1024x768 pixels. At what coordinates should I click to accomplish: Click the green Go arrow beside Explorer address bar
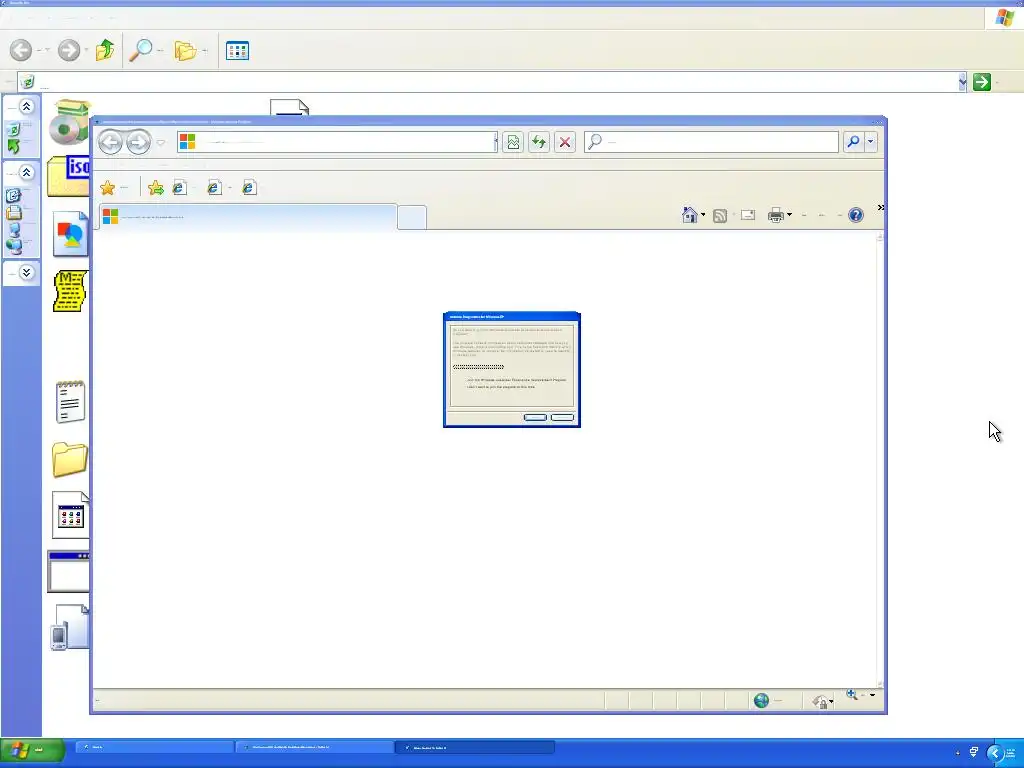point(982,82)
